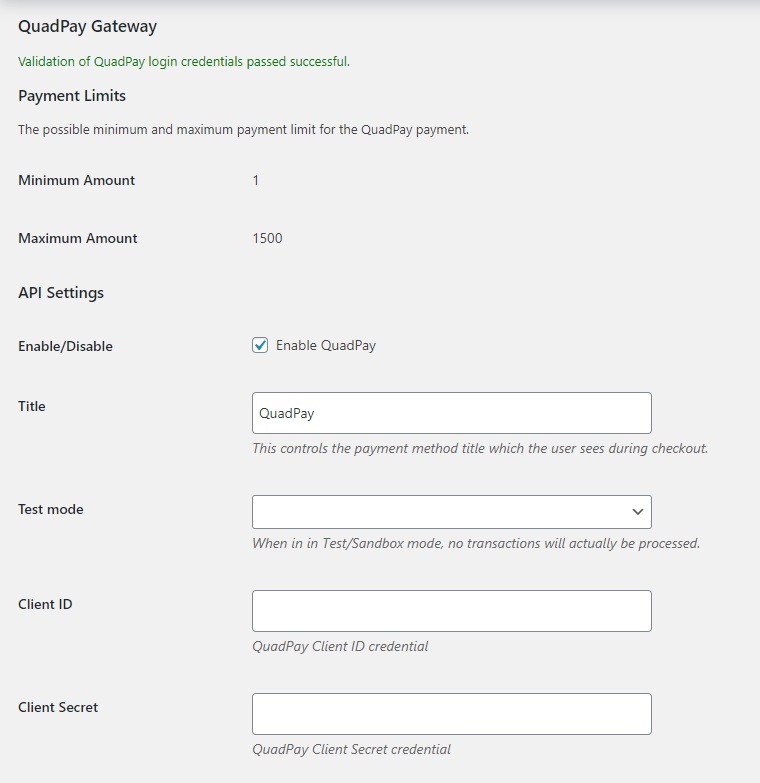760x783 pixels.
Task: Click inside the Client ID input box
Action: [451, 611]
